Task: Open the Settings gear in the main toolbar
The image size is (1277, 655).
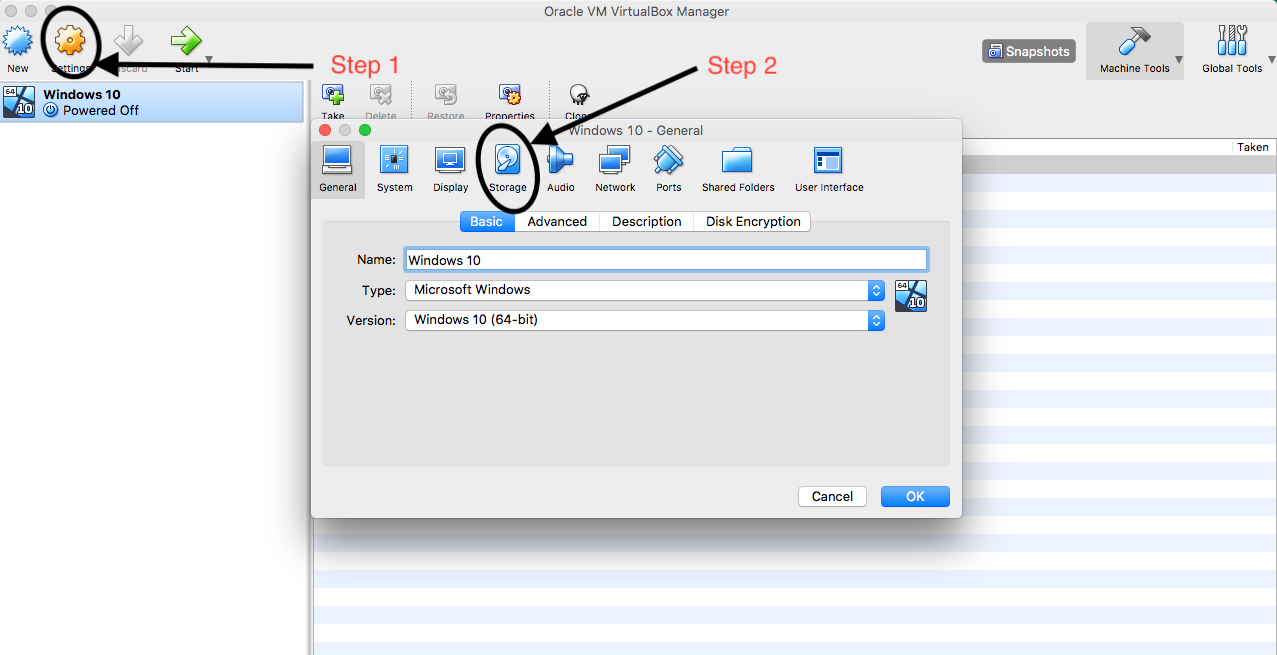Action: [x=70, y=41]
